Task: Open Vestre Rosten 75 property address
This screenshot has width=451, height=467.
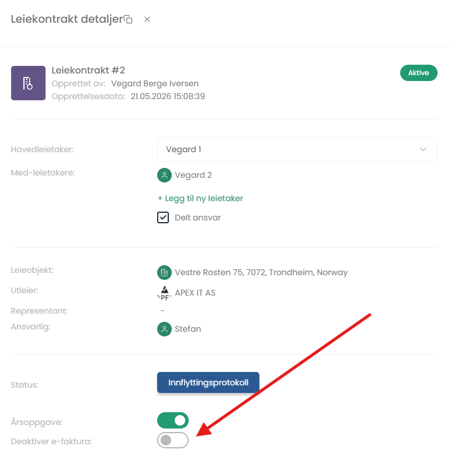Action: coord(261,273)
